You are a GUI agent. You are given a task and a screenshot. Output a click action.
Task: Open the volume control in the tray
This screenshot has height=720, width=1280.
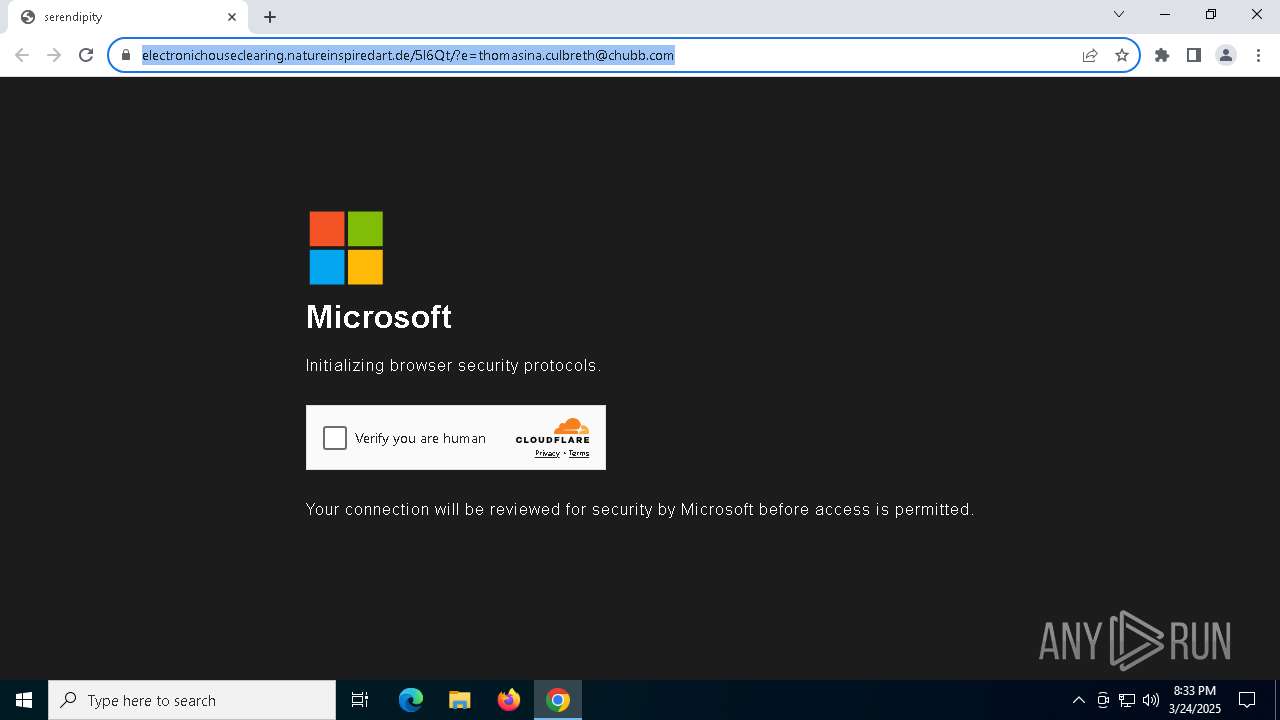[x=1151, y=700]
